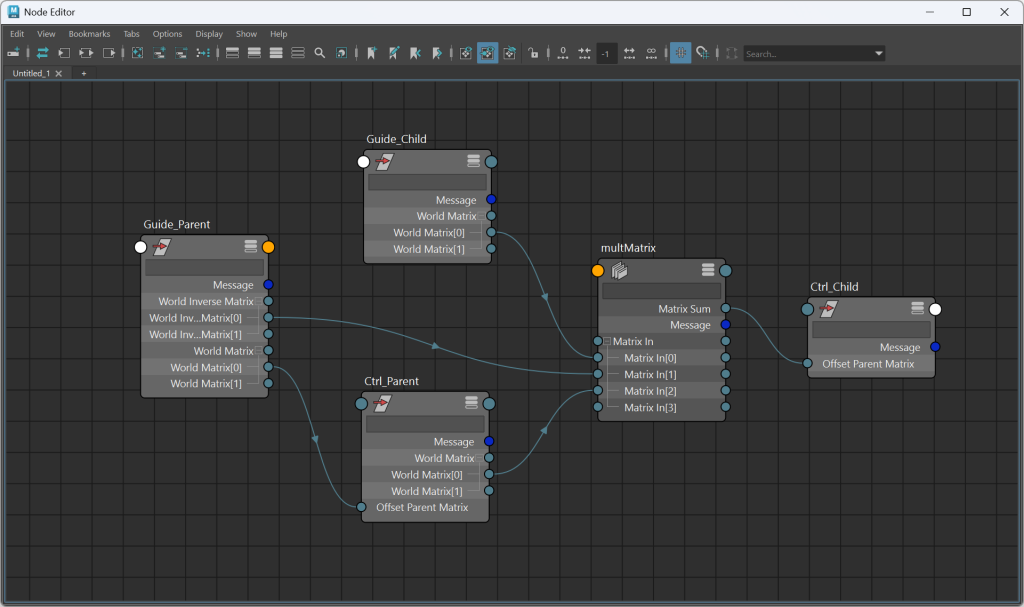Toggle grid visibility button in toolbar
The width and height of the screenshot is (1024, 607).
pyautogui.click(x=680, y=53)
